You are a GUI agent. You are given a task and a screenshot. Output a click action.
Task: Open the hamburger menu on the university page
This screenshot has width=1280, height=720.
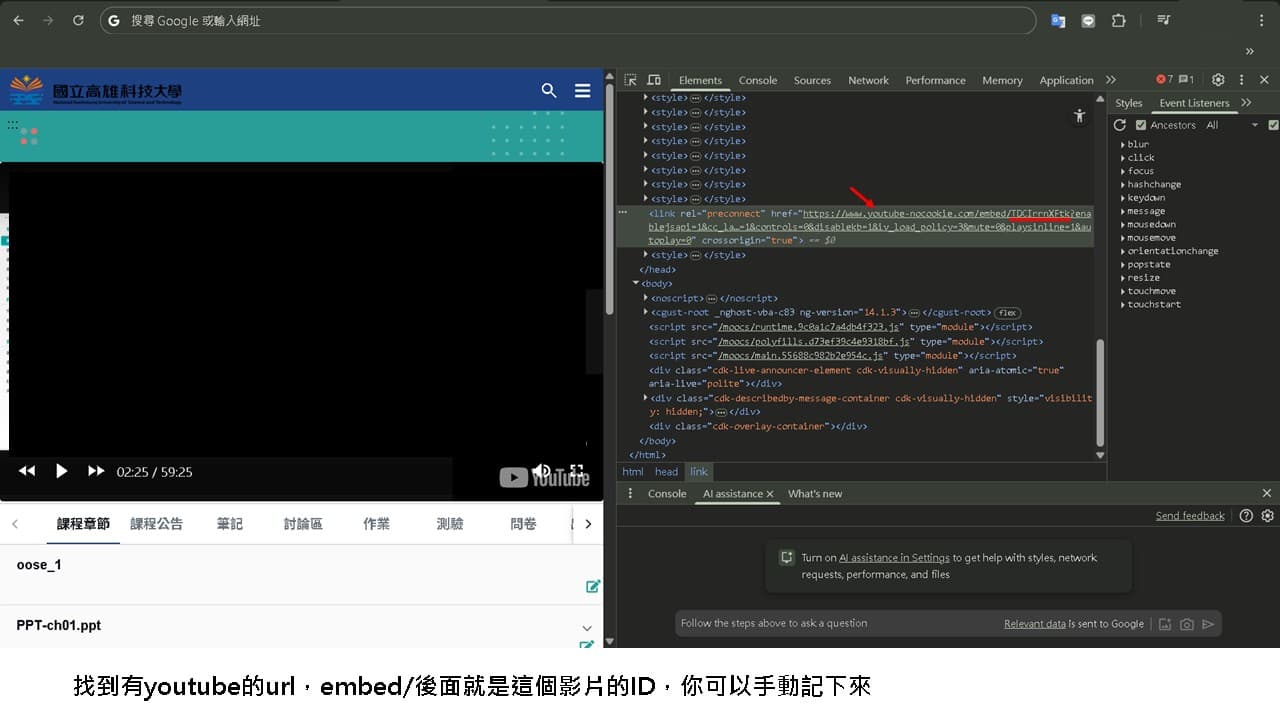pyautogui.click(x=583, y=91)
